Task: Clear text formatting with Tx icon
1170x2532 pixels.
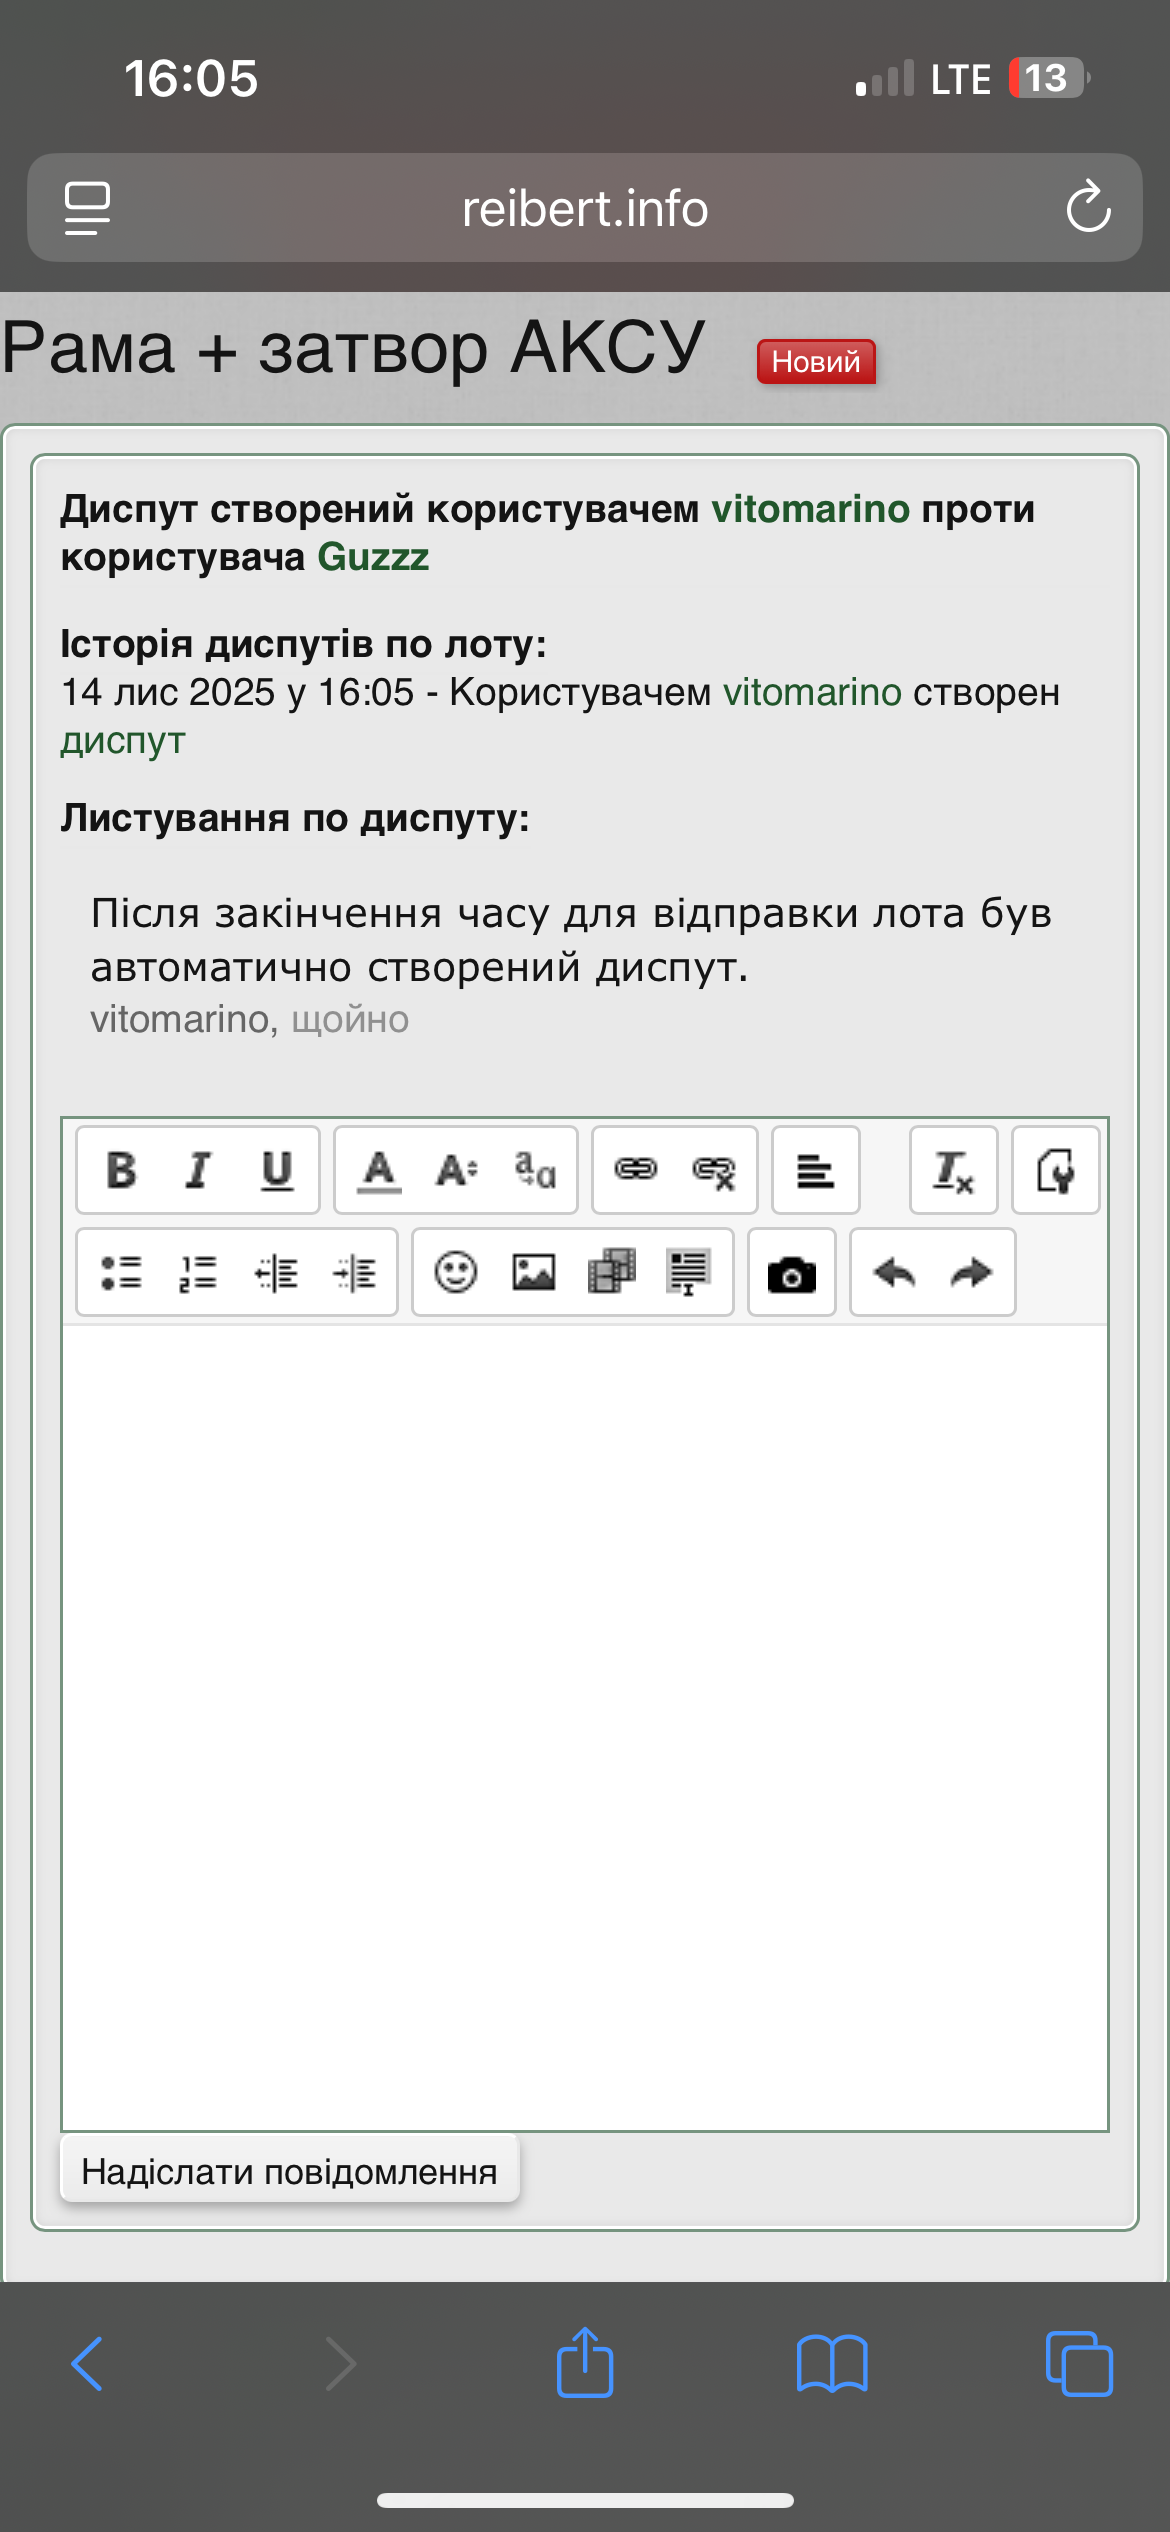Action: (953, 1170)
